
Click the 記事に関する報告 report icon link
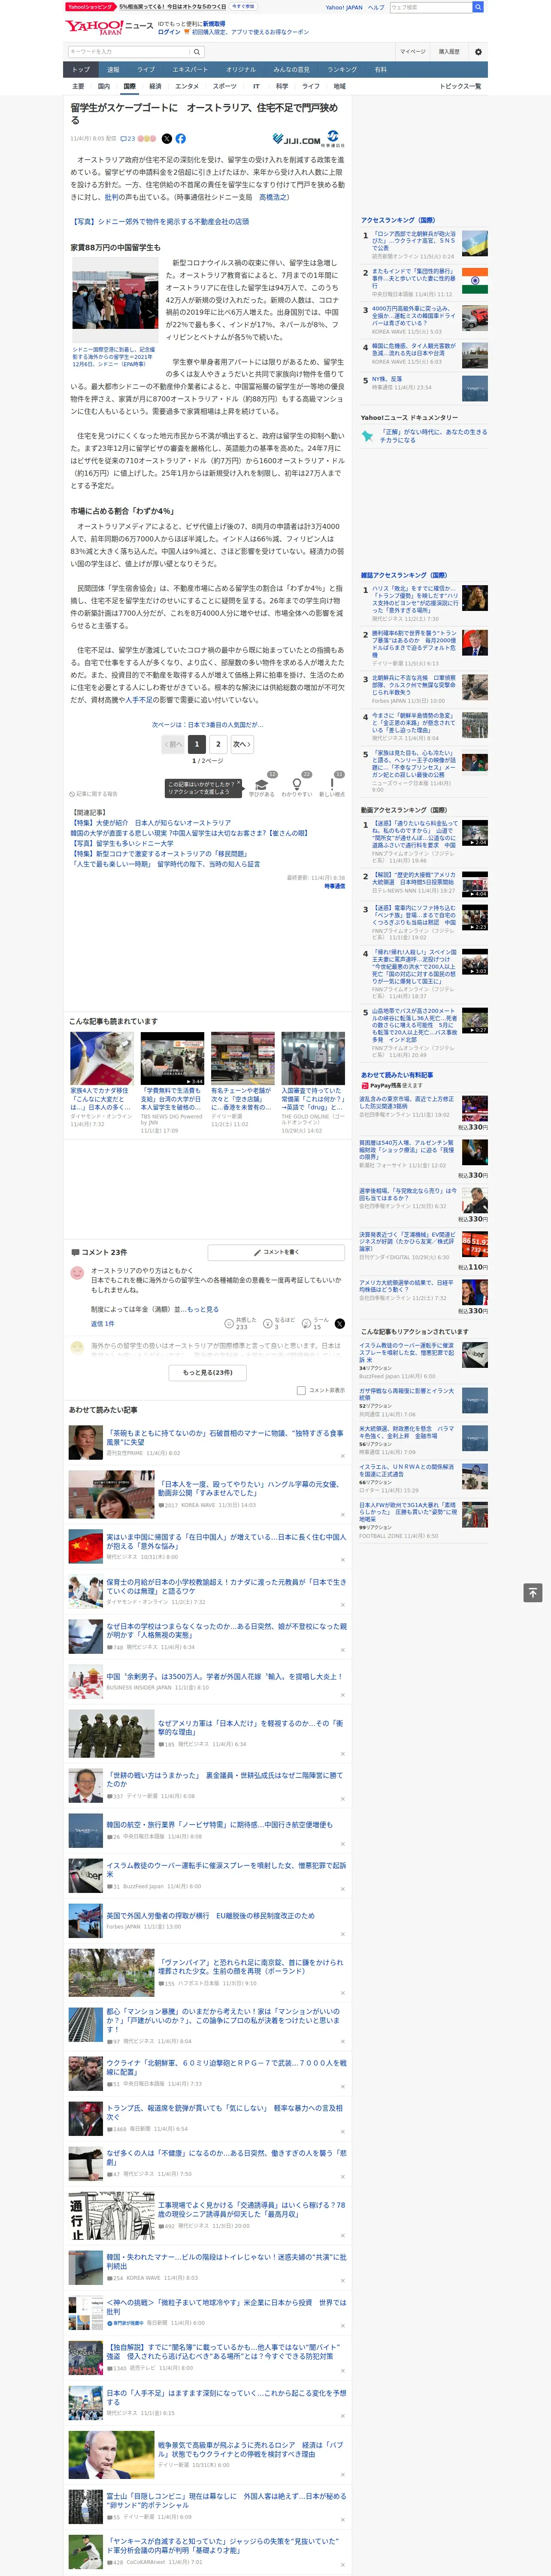94,794
